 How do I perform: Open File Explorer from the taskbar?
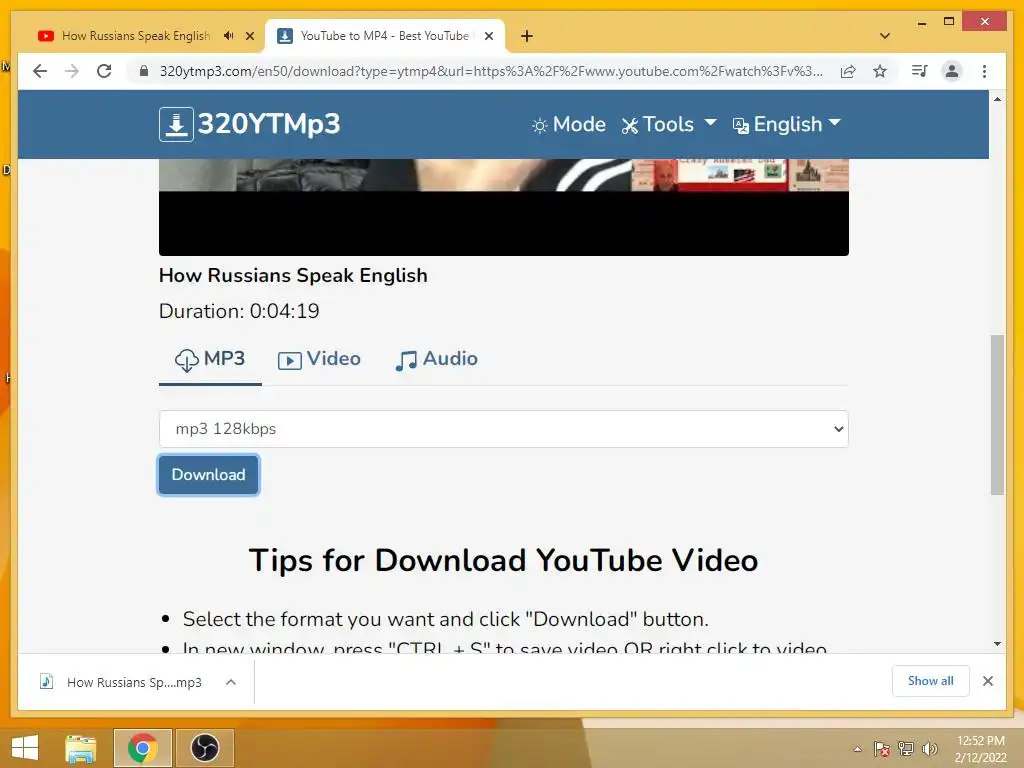[81, 748]
